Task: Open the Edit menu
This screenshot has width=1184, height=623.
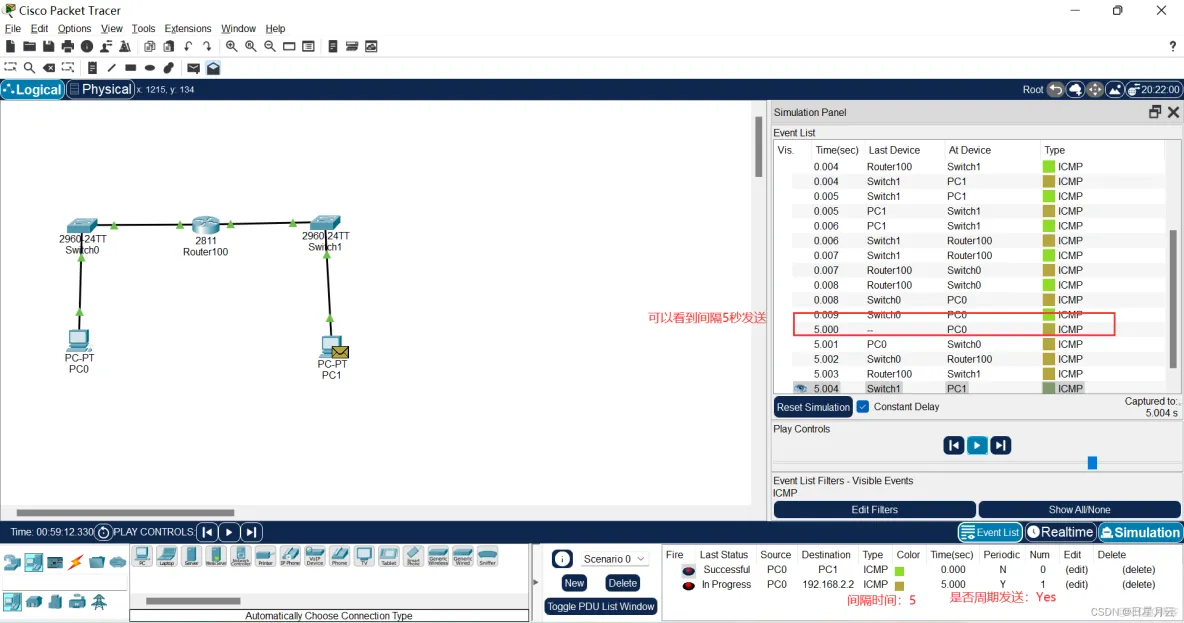Action: click(x=39, y=29)
